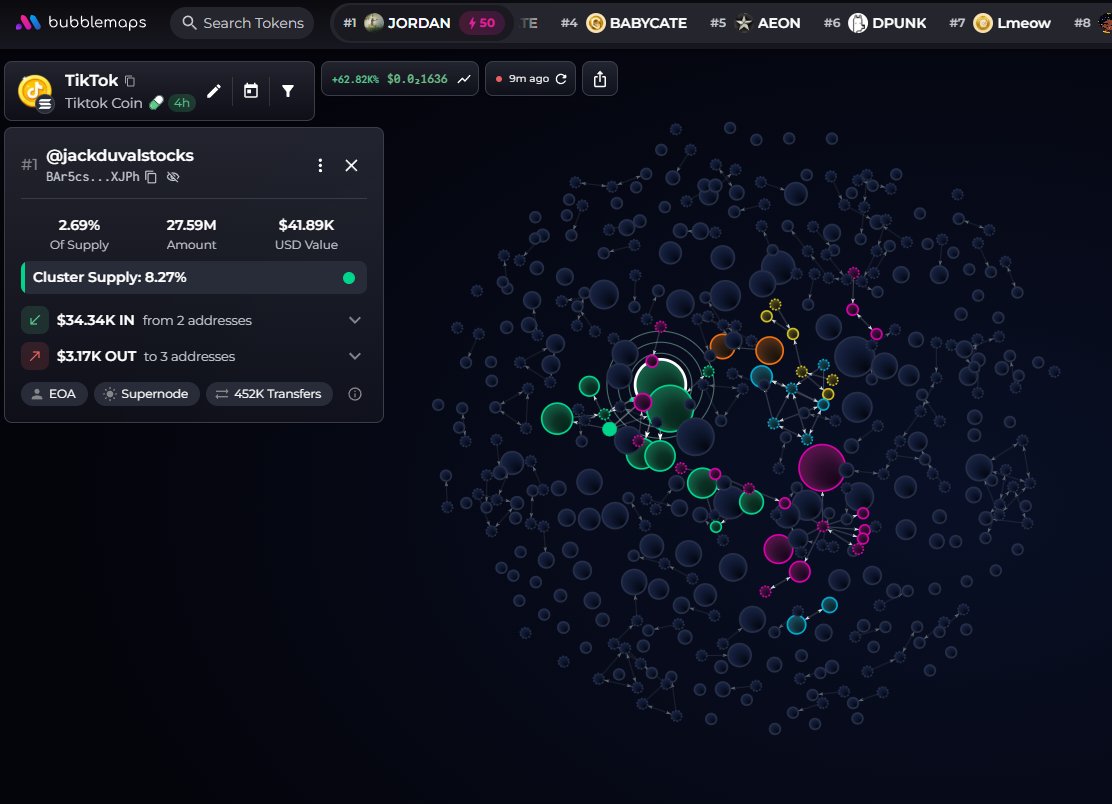Image resolution: width=1112 pixels, height=804 pixels.
Task: Open the bubblemaps home logo
Action: coord(81,23)
